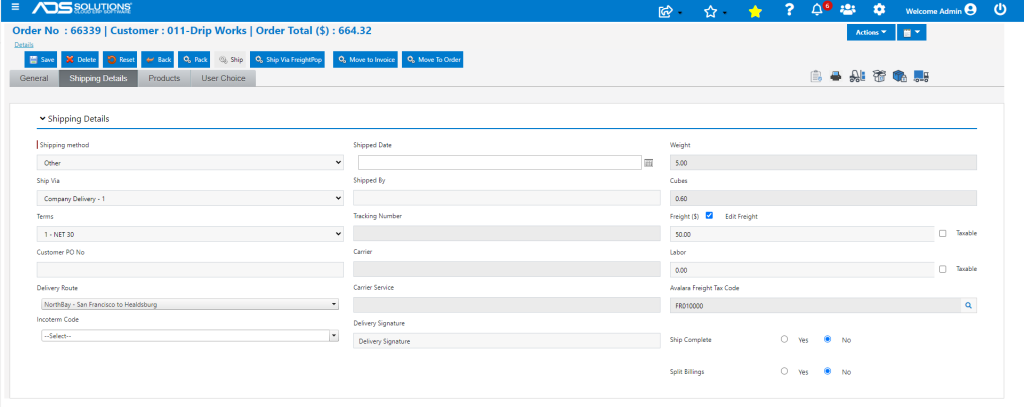Click the clipboard checklist icon near tabs
The height and width of the screenshot is (407, 1024).
[816, 76]
